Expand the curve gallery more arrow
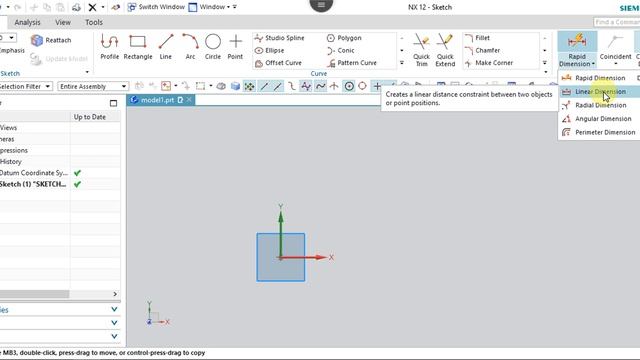This screenshot has width=640, height=360. (402, 63)
